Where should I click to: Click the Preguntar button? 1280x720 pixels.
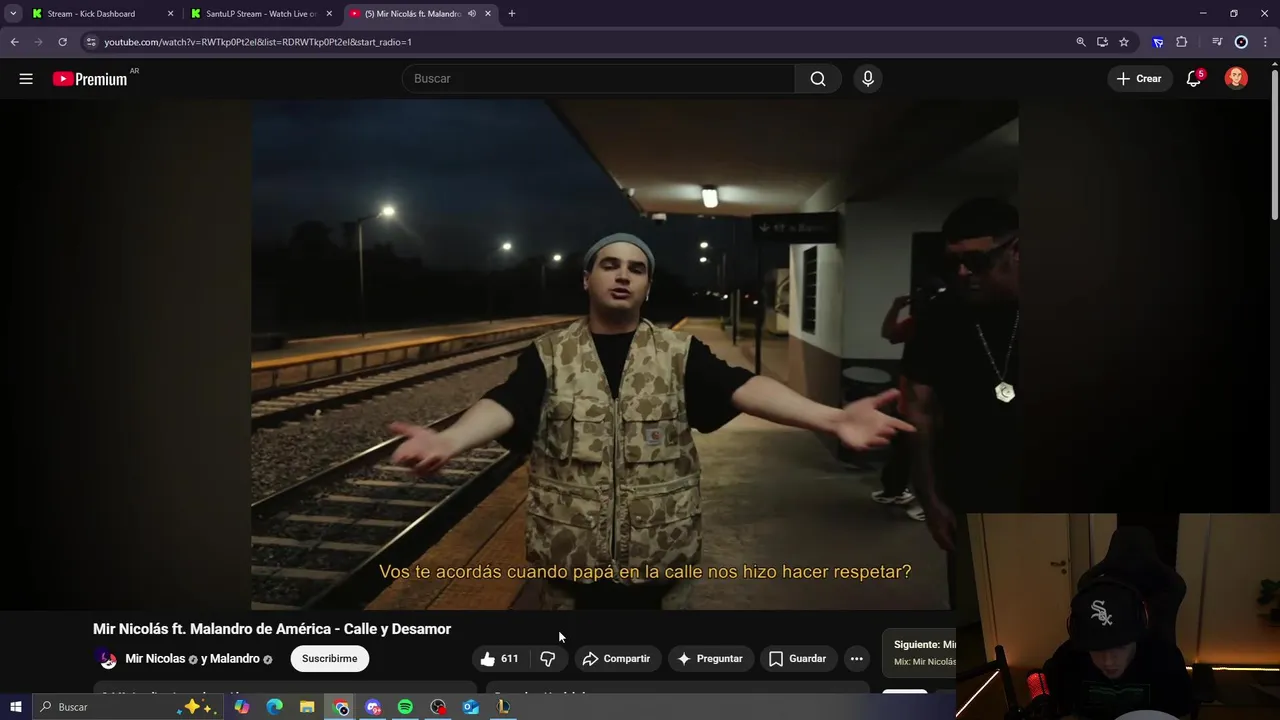(x=710, y=659)
